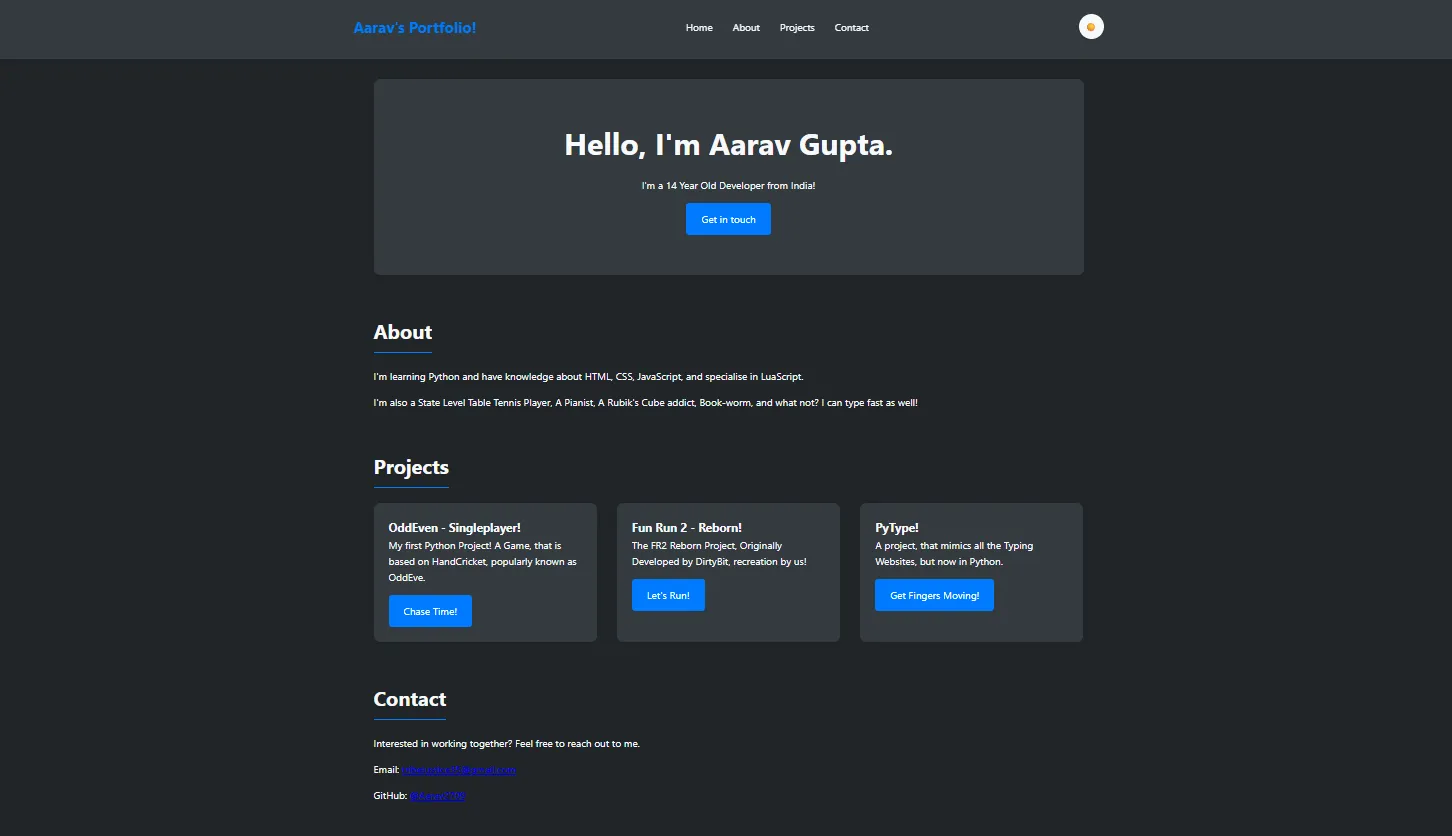Click the "Aarav's Portfolio!" site logo
Screen dimensions: 1452x836
tap(415, 28)
